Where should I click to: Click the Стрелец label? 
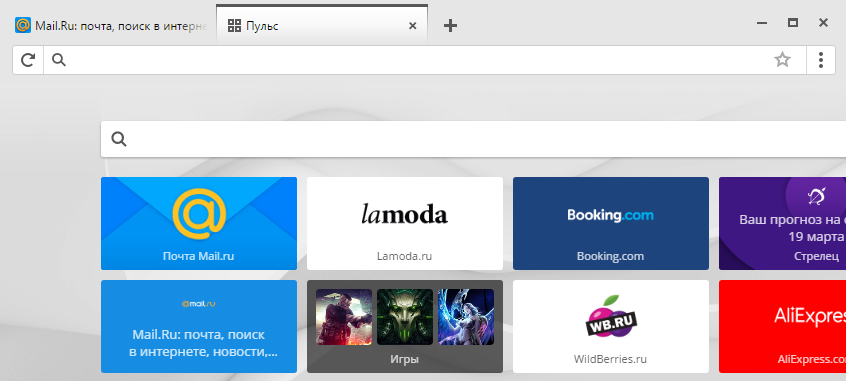coord(816,256)
